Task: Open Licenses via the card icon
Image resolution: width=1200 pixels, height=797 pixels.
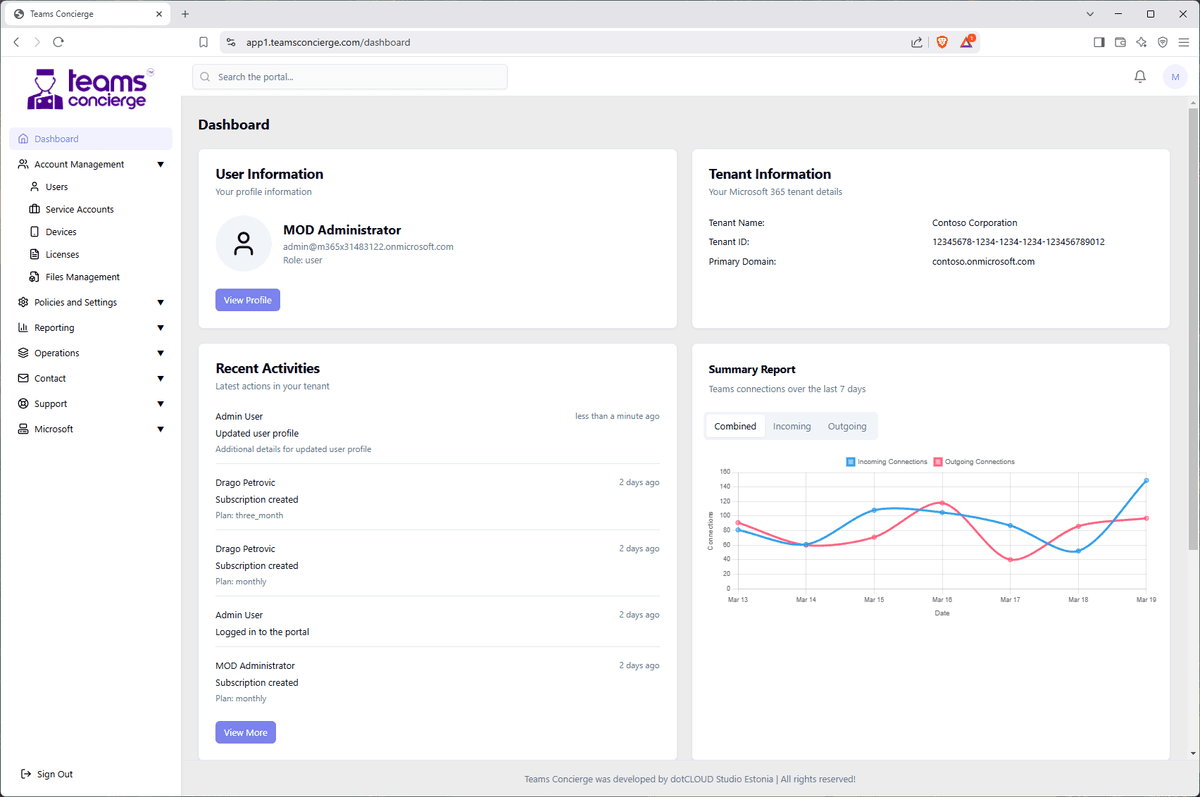Action: pyautogui.click(x=34, y=254)
